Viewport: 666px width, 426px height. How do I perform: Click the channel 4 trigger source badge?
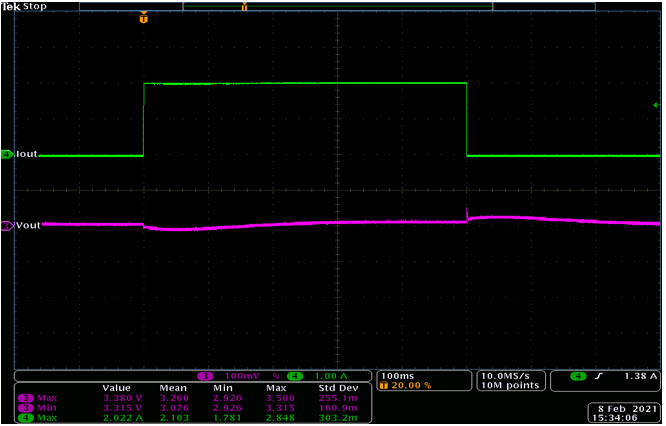click(578, 376)
